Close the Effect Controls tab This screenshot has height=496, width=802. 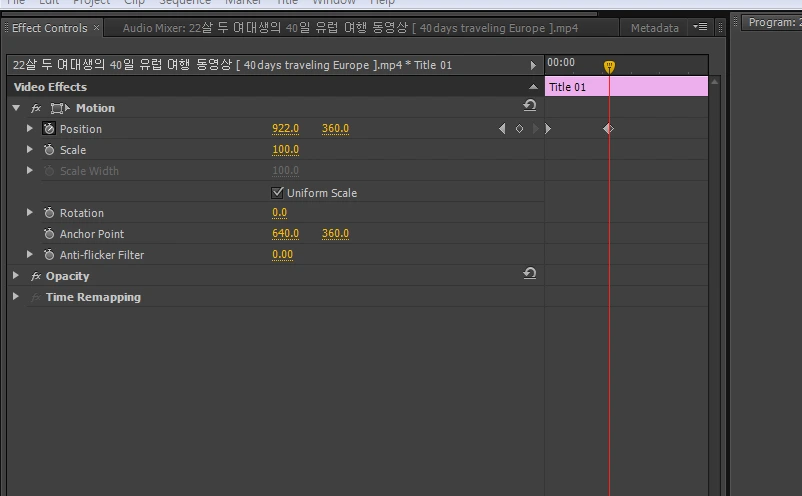tap(96, 28)
